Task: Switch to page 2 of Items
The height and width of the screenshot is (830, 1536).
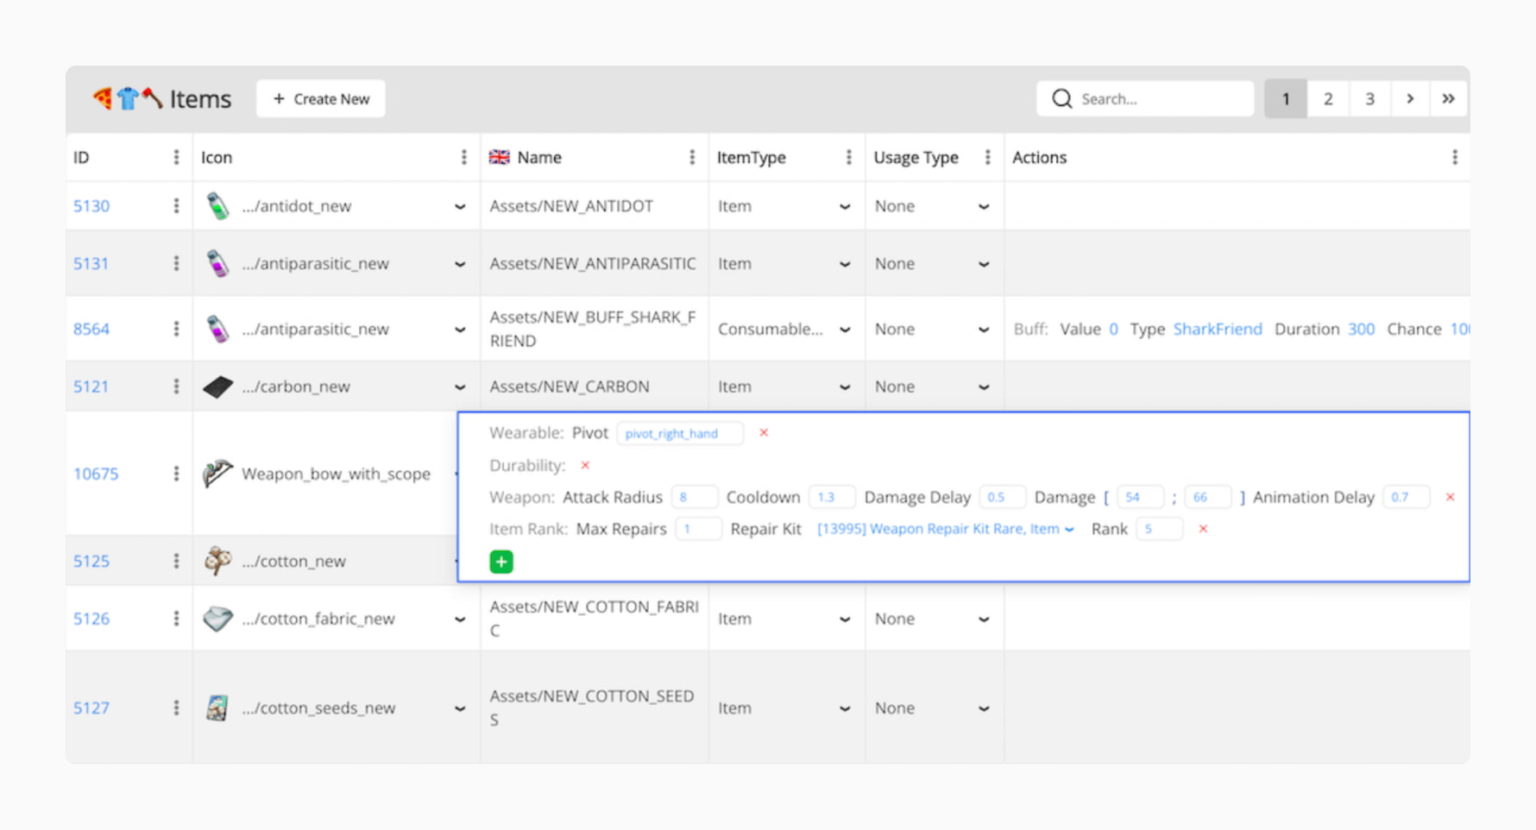Action: (1328, 98)
